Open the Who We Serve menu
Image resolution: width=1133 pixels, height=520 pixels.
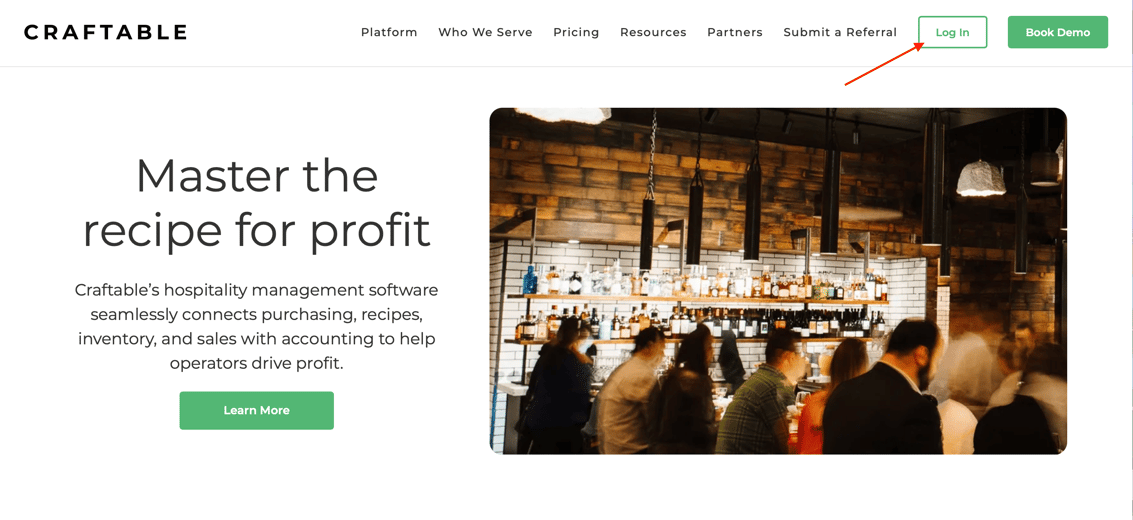pyautogui.click(x=485, y=32)
